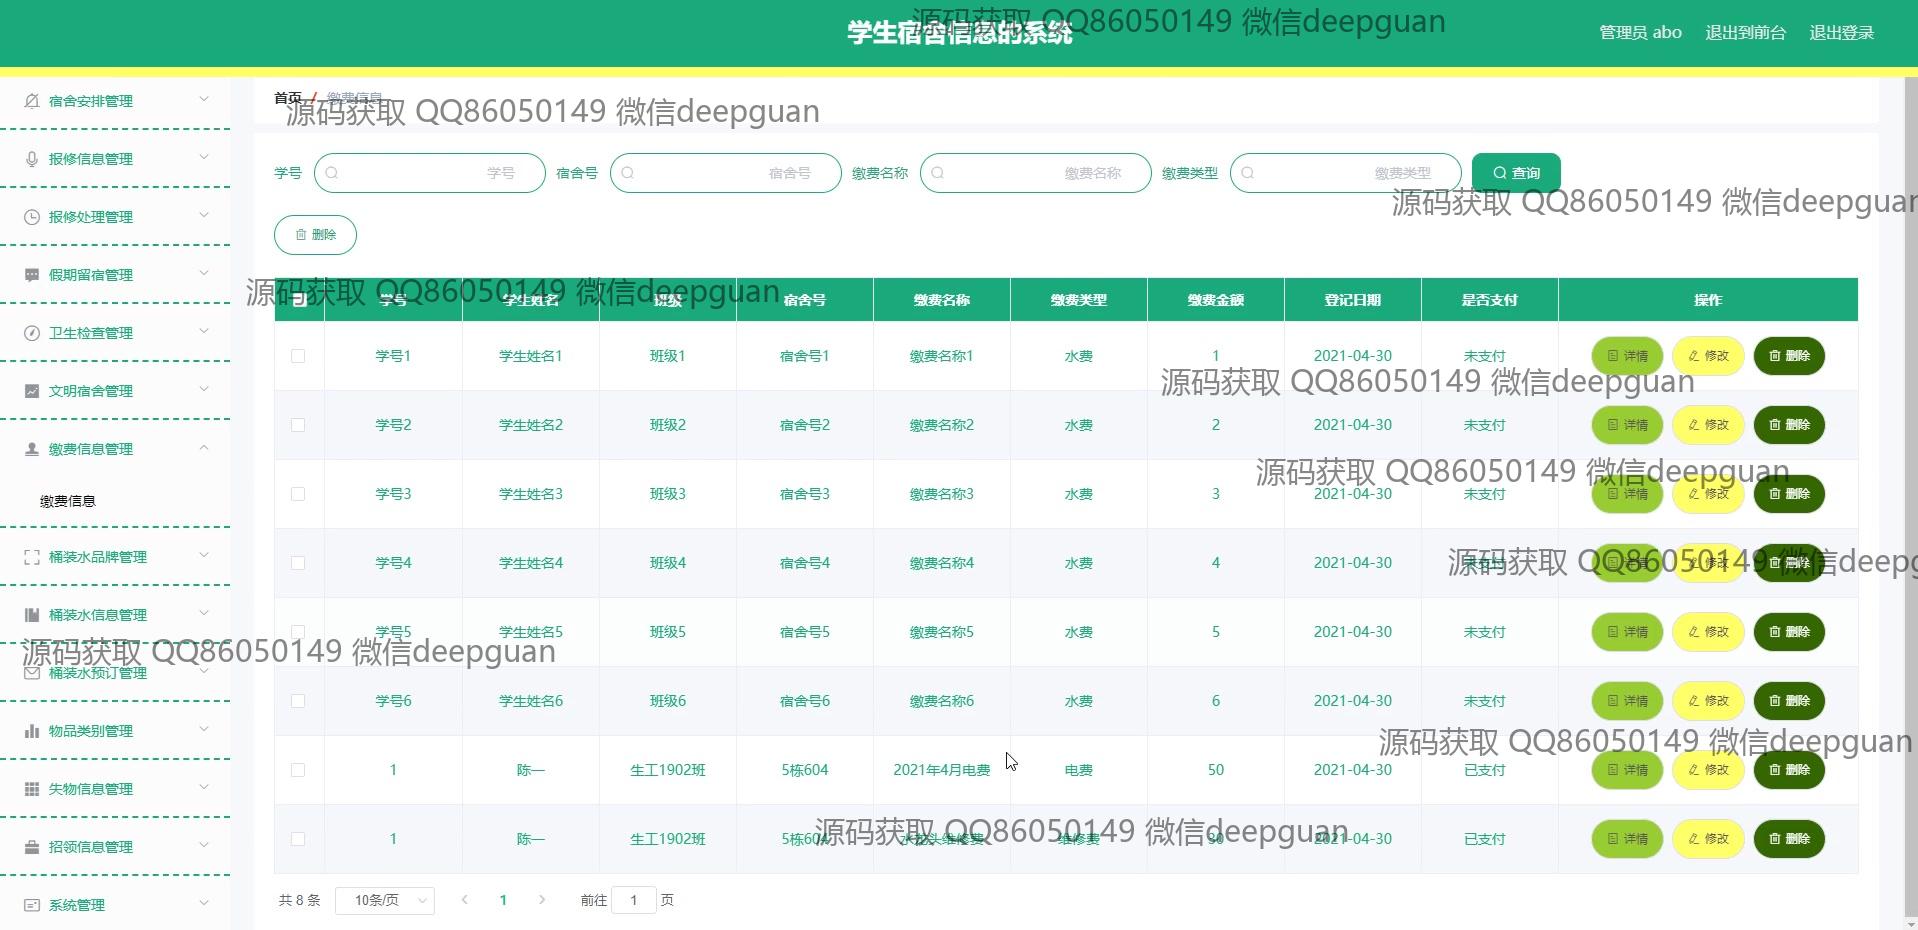Expand the 假期留宿管理 chevron
Screen dimensions: 1918x930
click(204, 273)
